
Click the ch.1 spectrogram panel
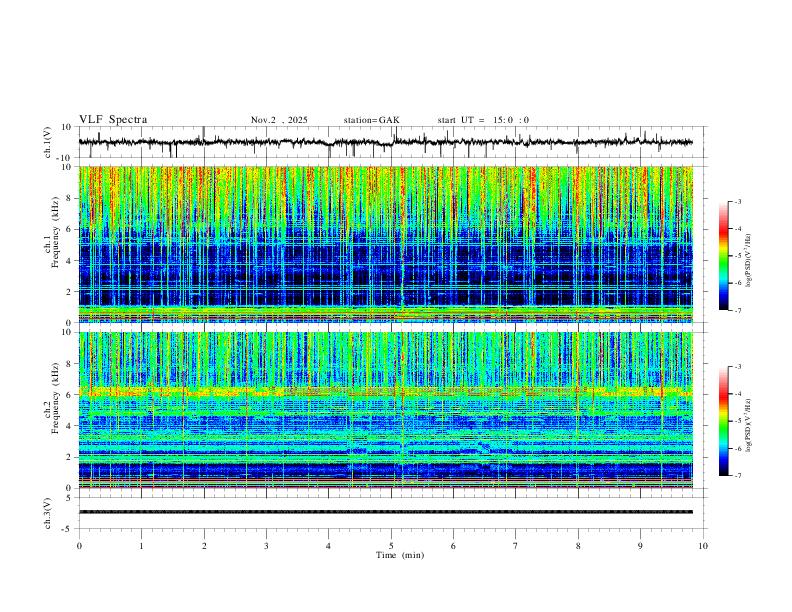pos(386,244)
